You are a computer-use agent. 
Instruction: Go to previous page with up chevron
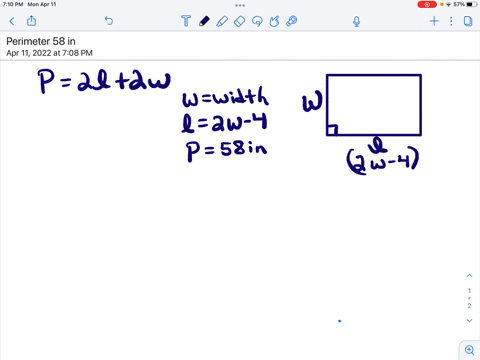point(469,276)
